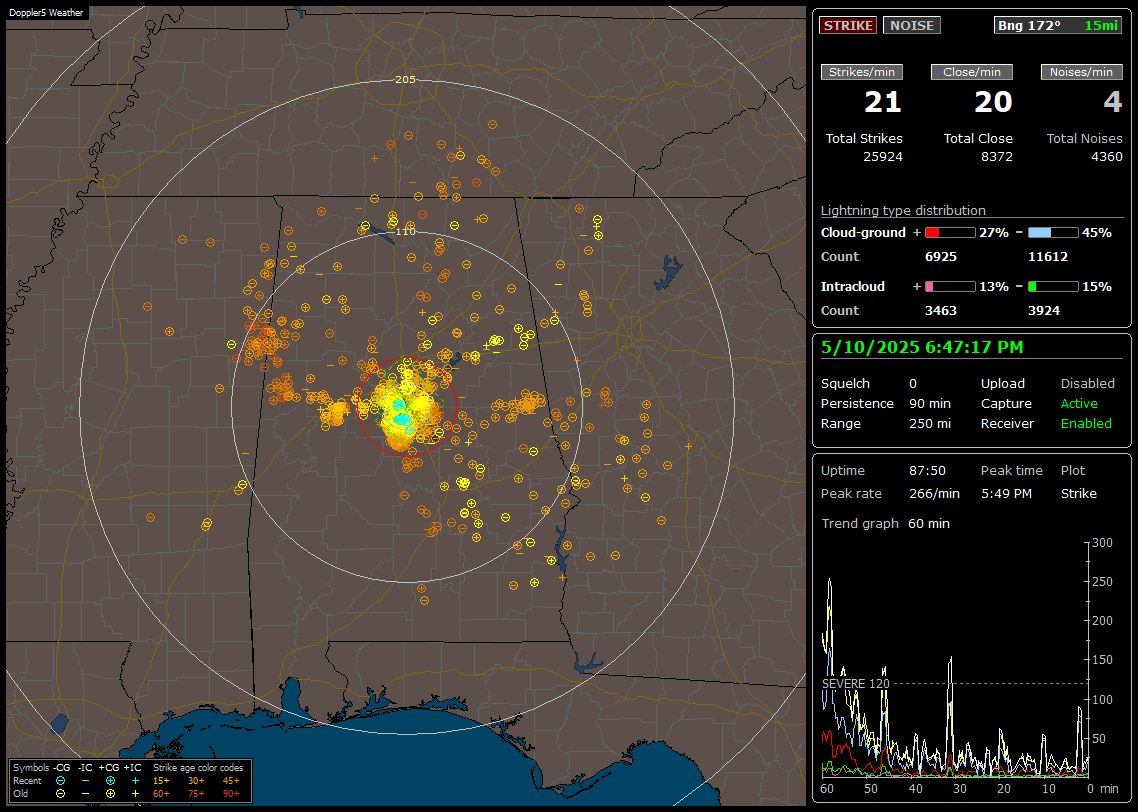Click the Recent -CG cyan symbol in legend
1138x812 pixels.
60,781
